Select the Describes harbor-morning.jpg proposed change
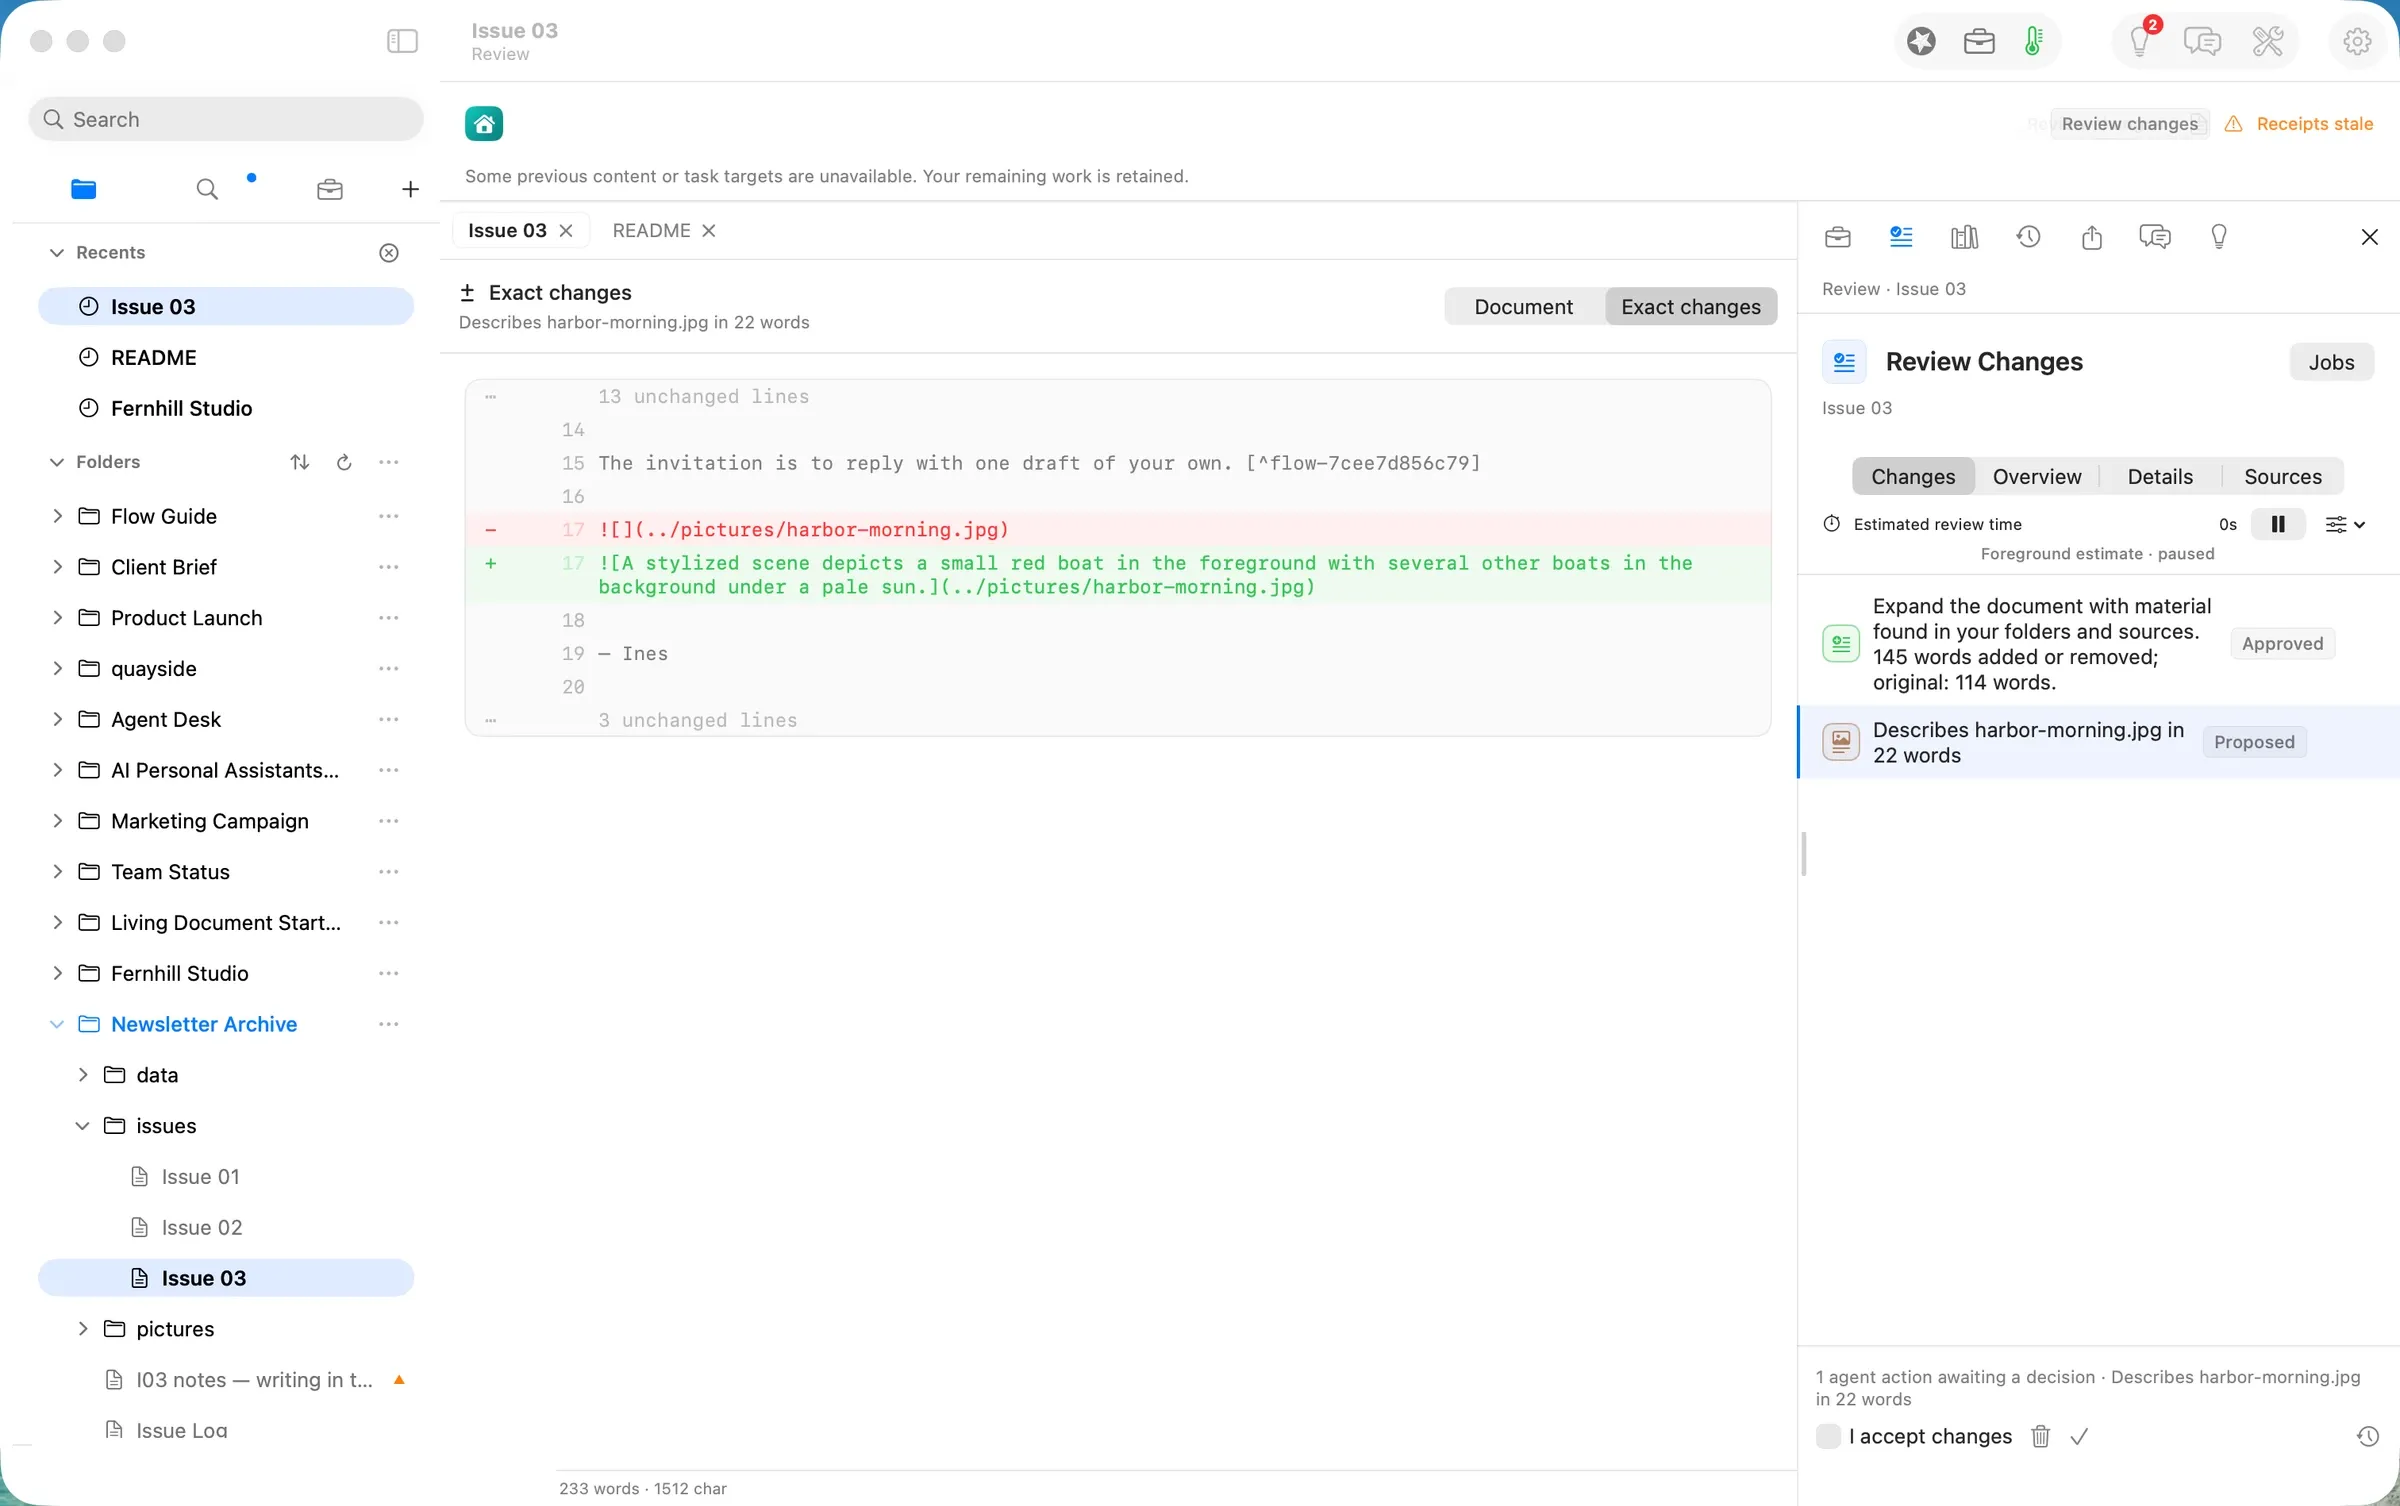2400x1506 pixels. [2098, 742]
